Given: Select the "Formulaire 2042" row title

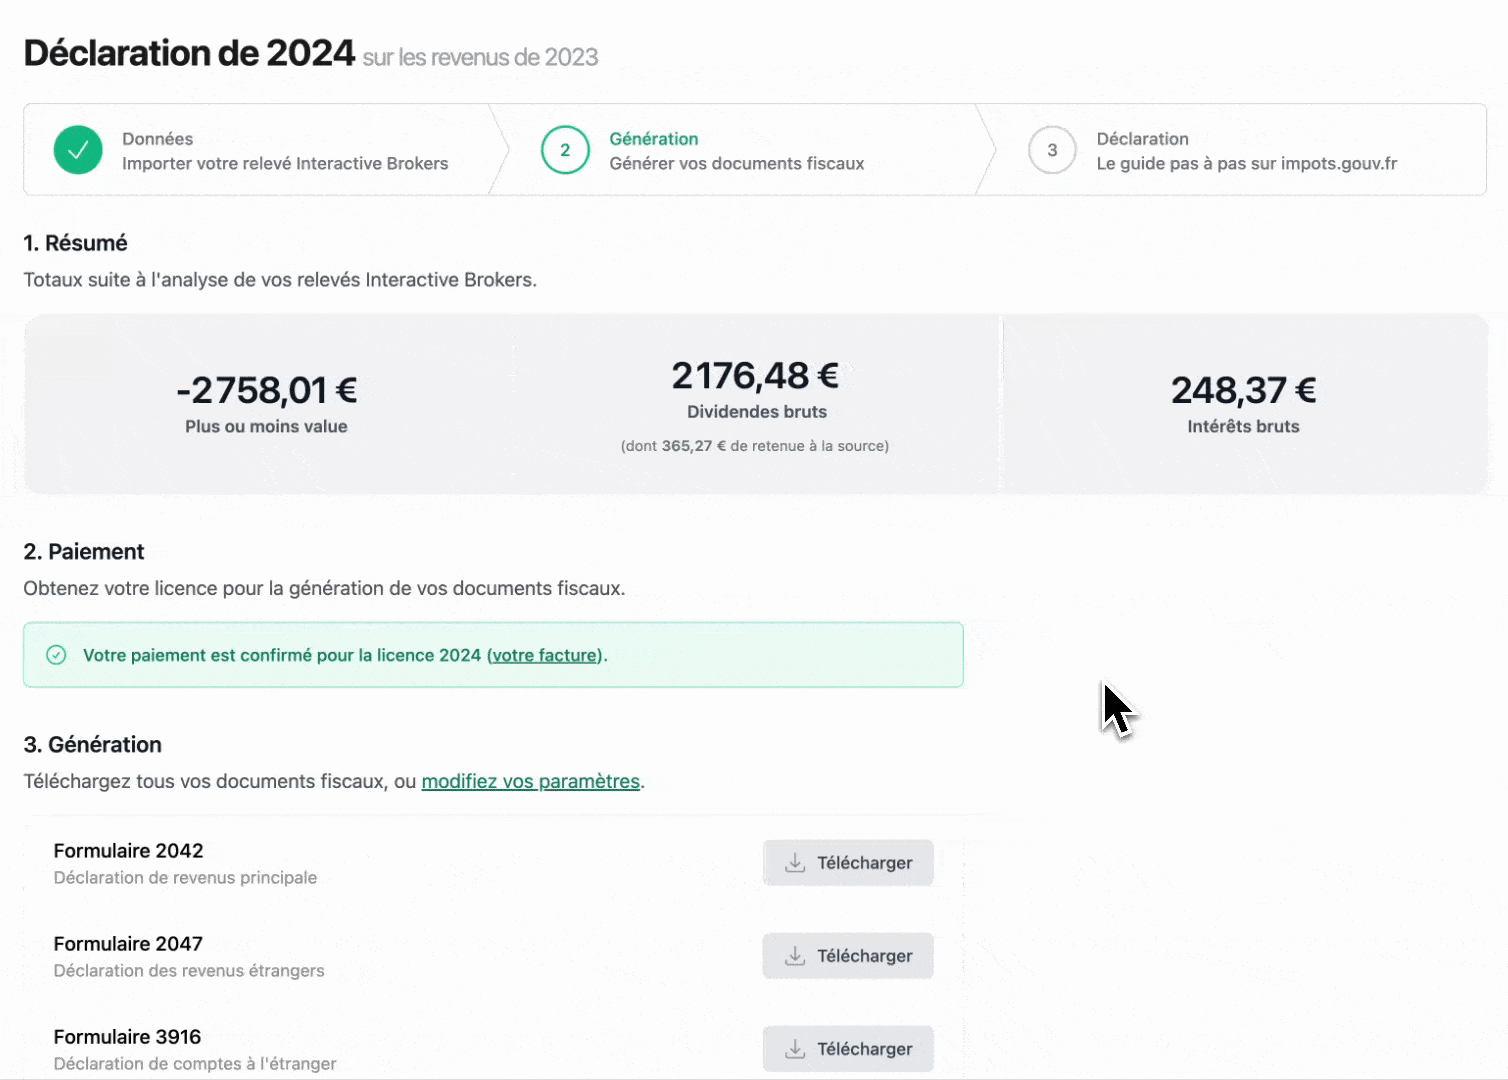Looking at the screenshot, I should coord(128,851).
